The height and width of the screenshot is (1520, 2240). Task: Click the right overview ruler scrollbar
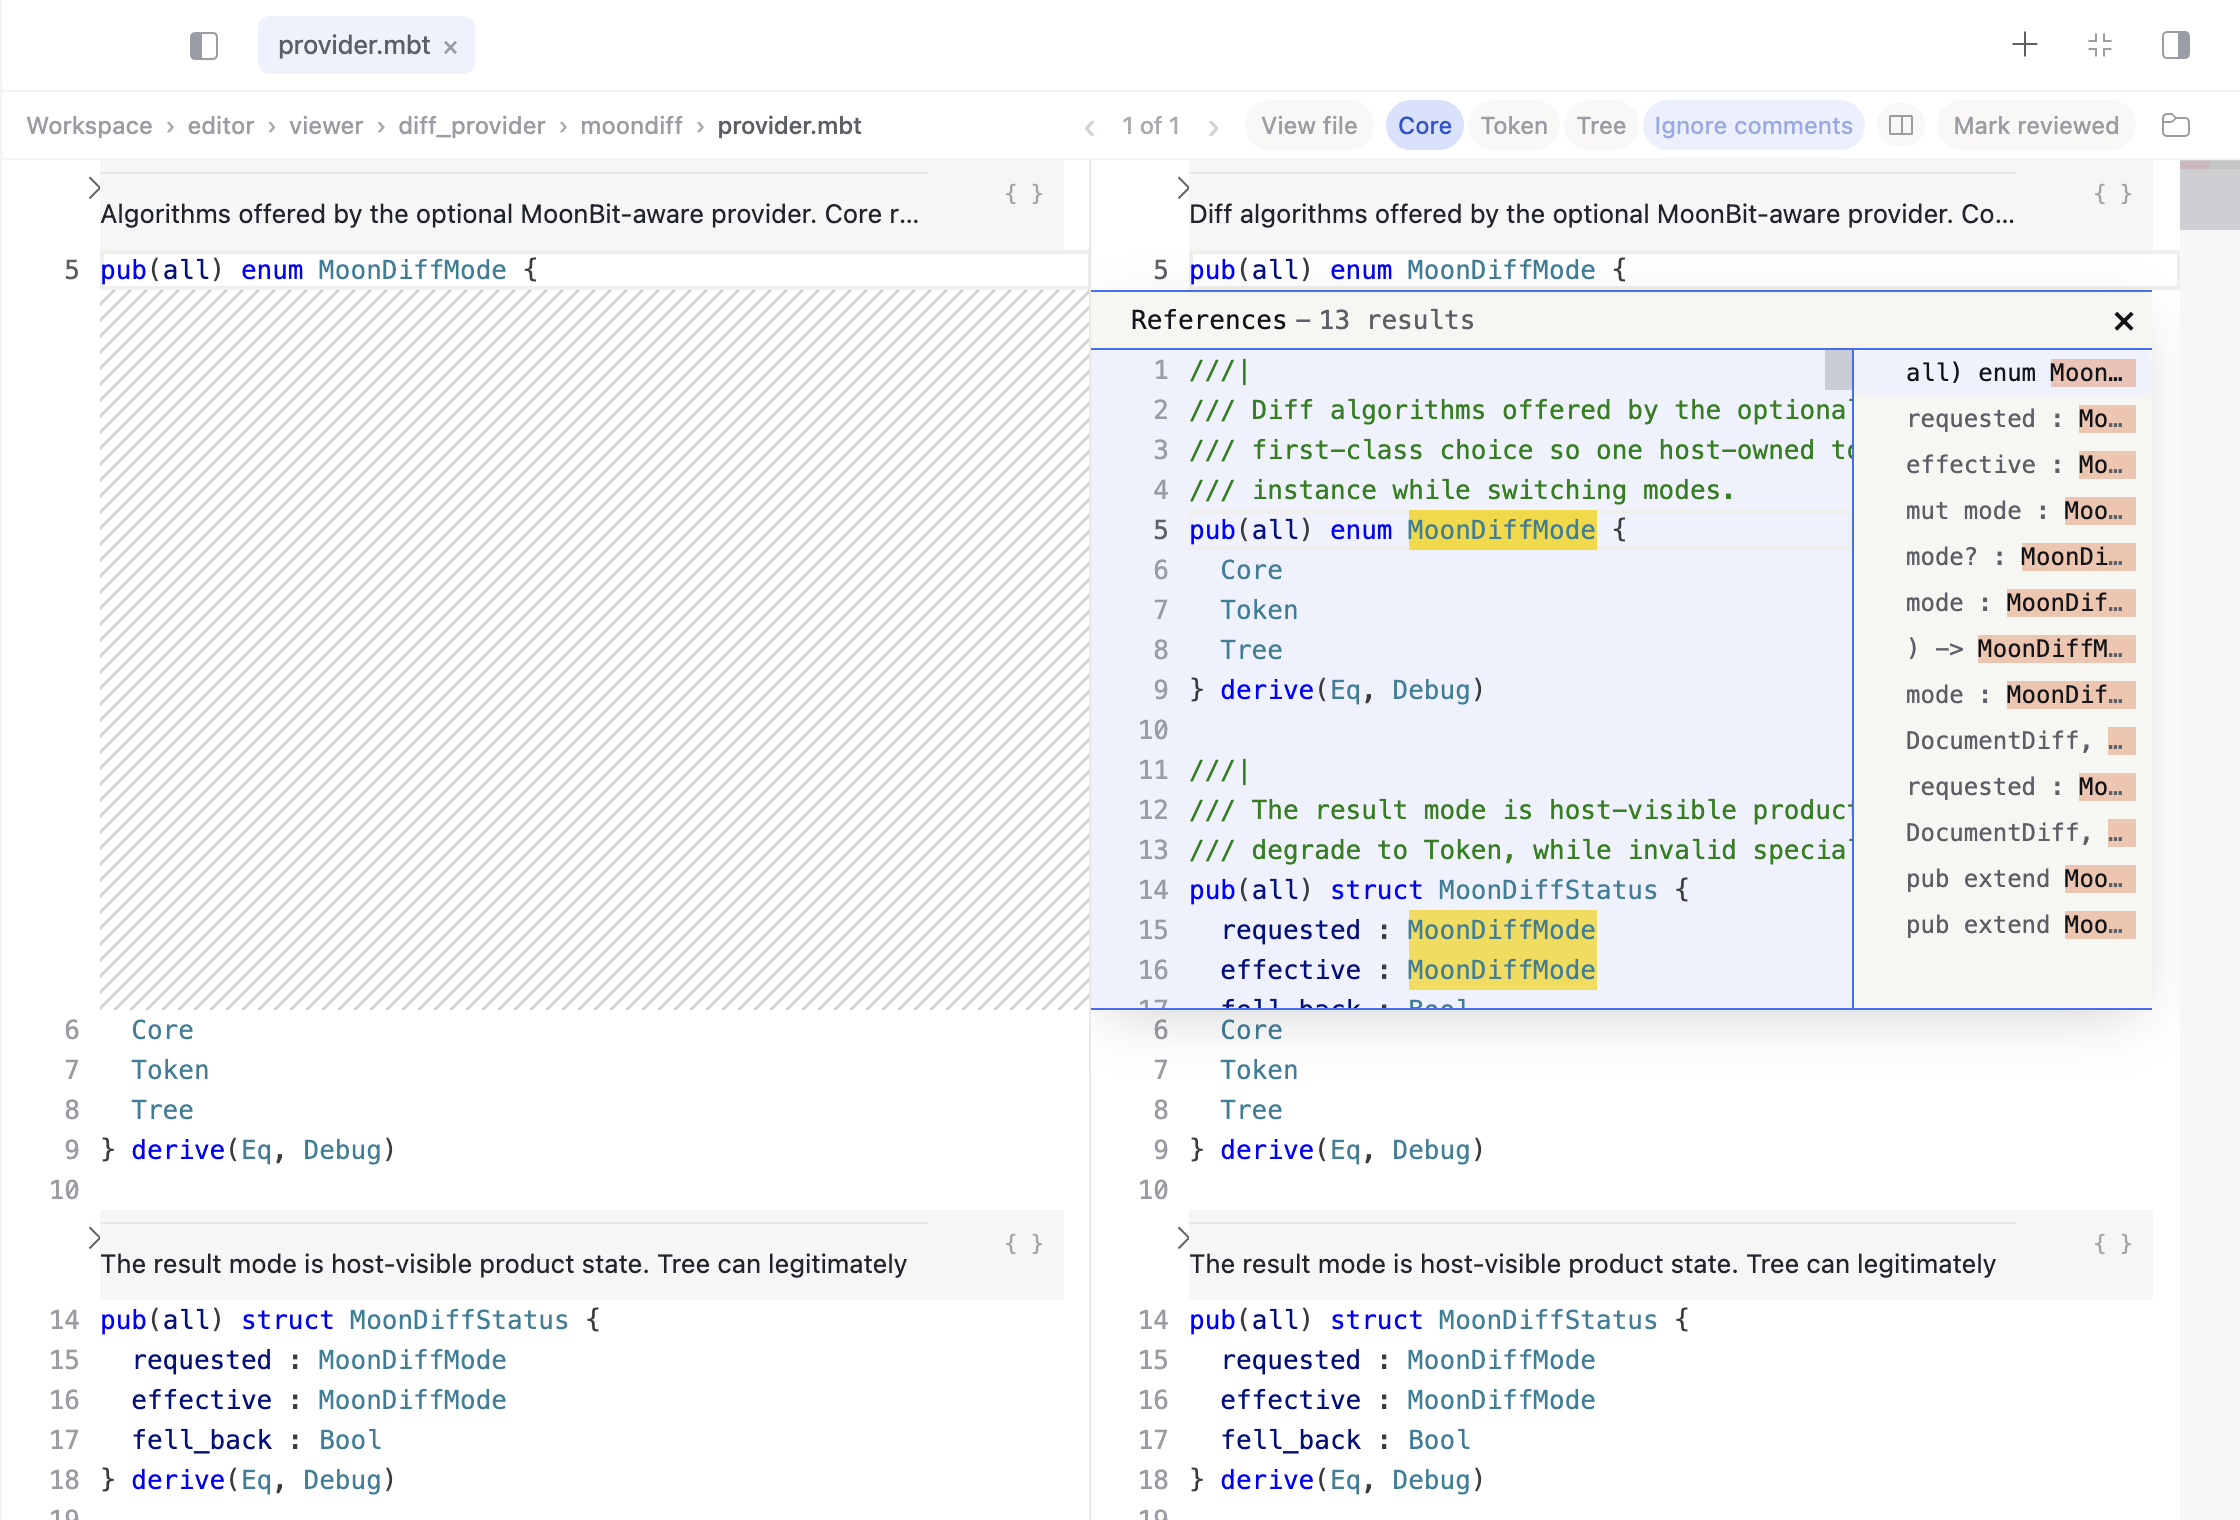pos(2209,195)
